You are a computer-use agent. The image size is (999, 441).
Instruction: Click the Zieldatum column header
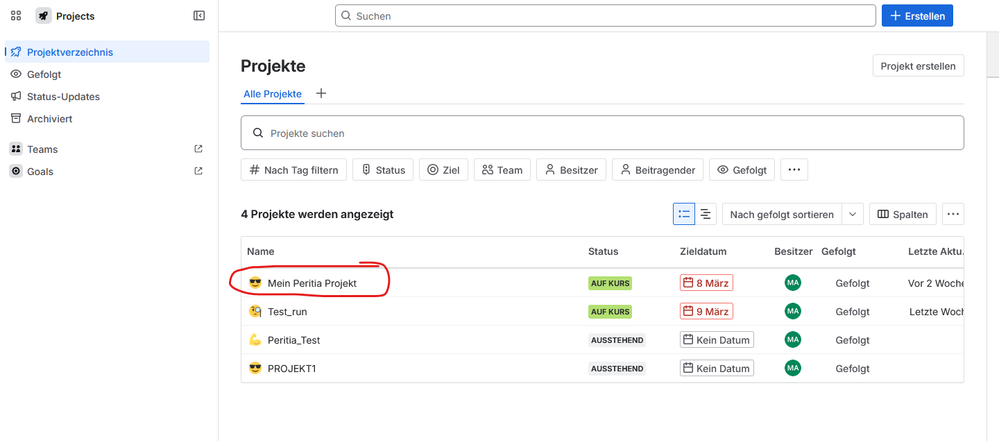703,252
